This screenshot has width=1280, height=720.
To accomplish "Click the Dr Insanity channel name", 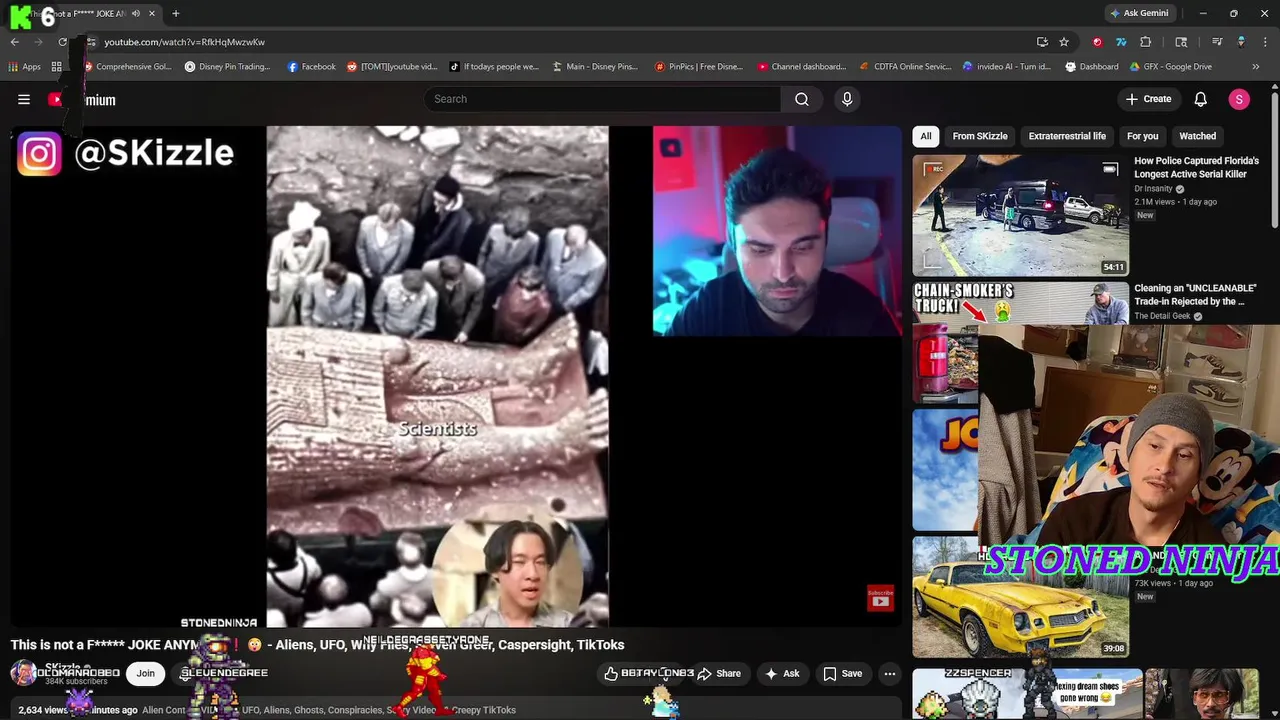I will pos(1153,189).
